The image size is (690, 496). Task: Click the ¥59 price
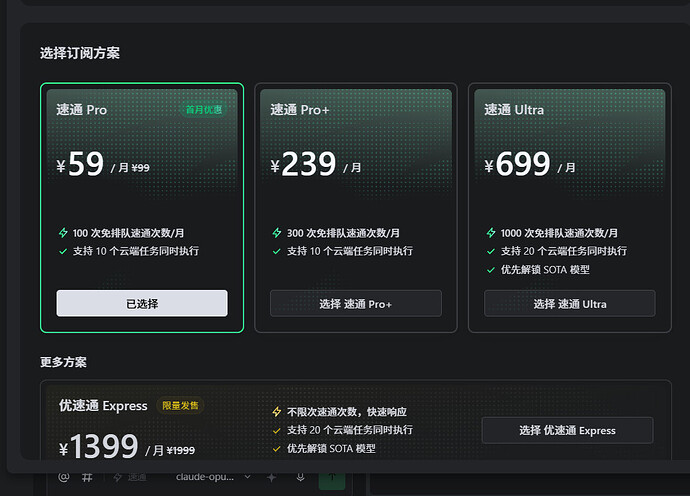coord(80,164)
